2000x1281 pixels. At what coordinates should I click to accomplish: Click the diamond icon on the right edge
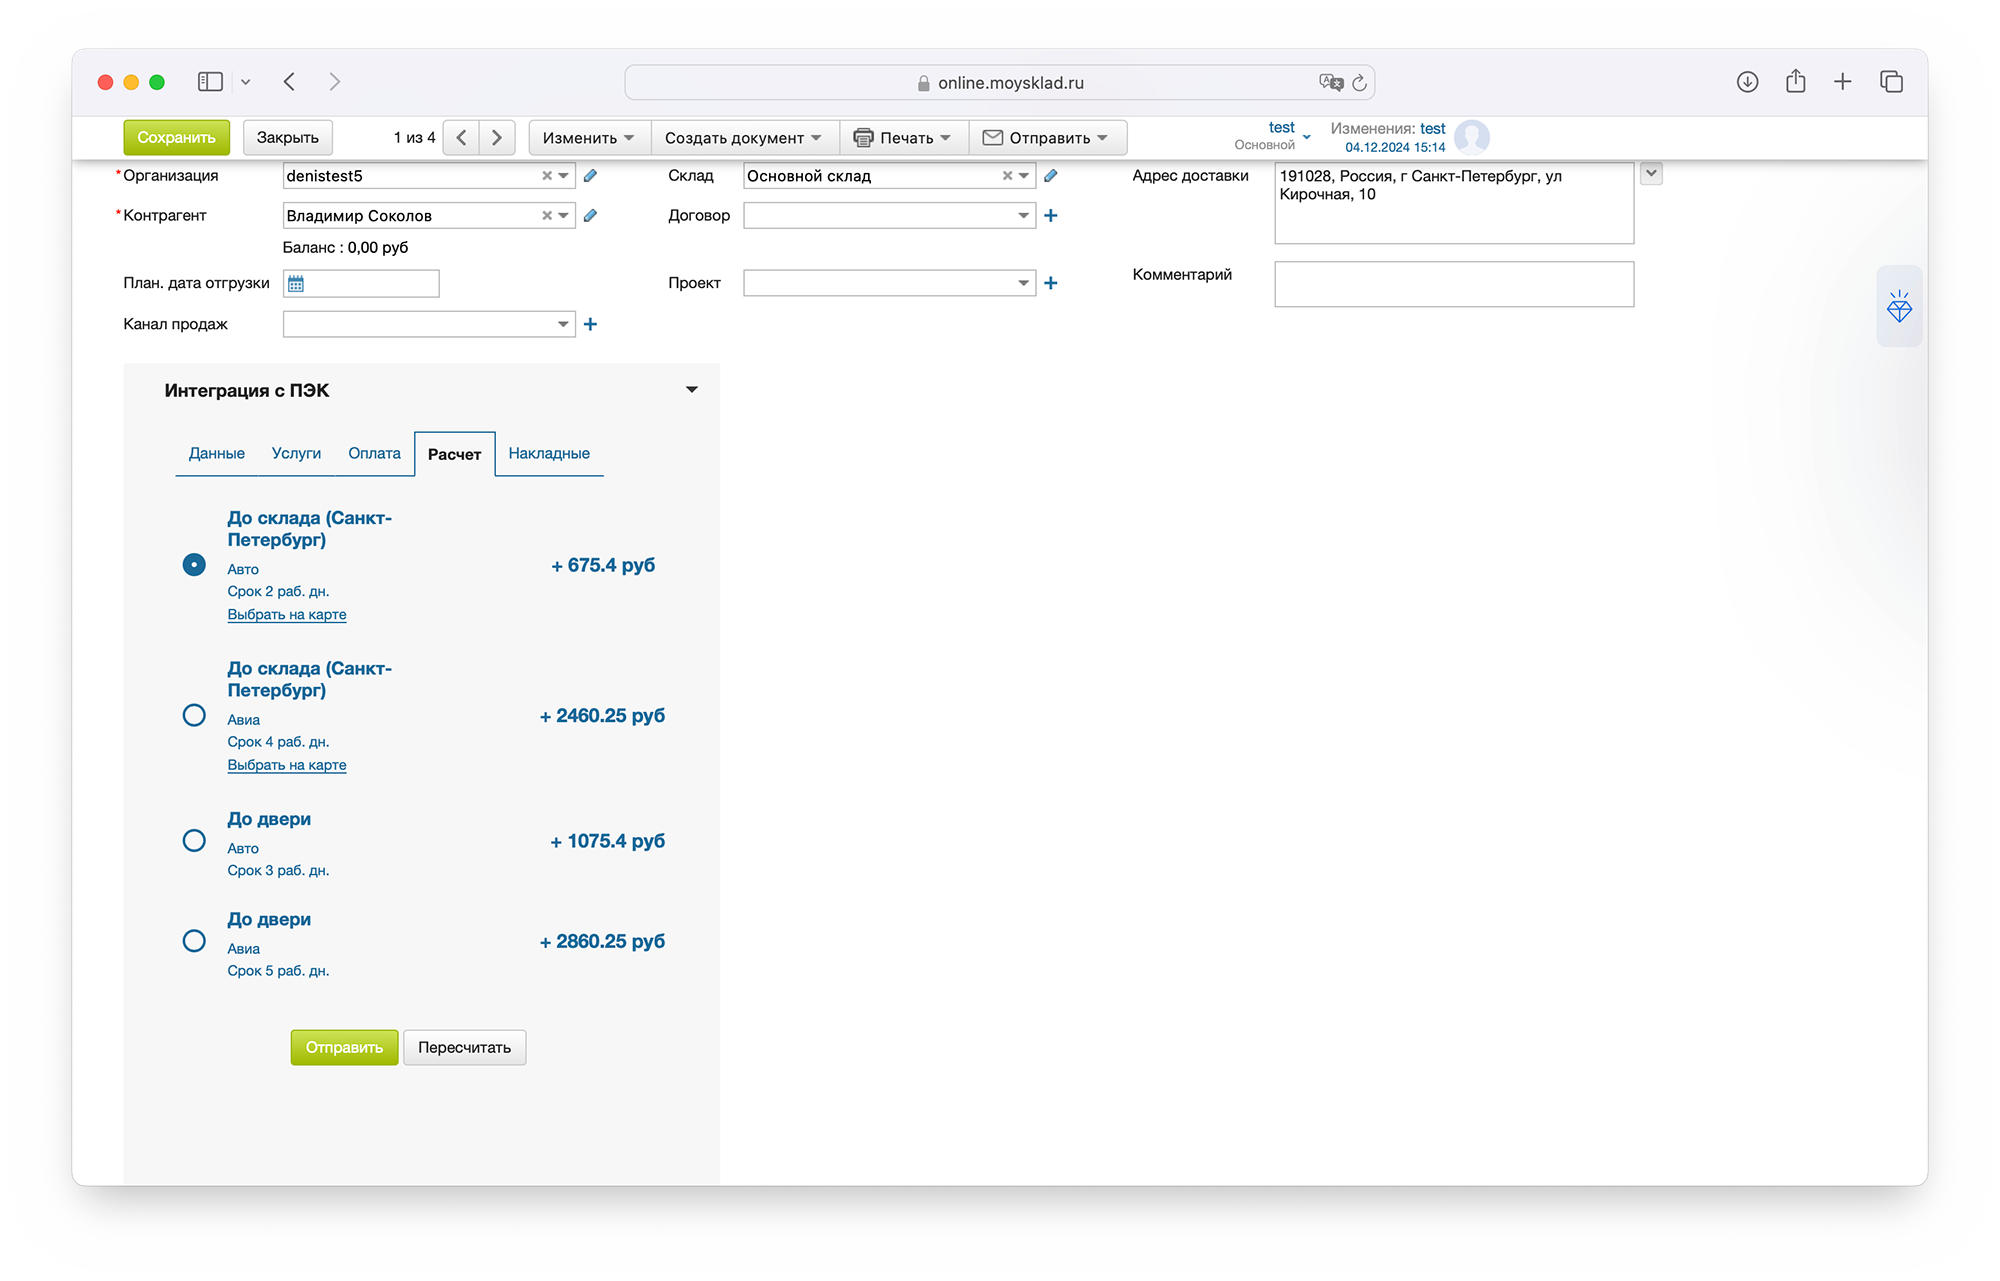coord(1898,307)
